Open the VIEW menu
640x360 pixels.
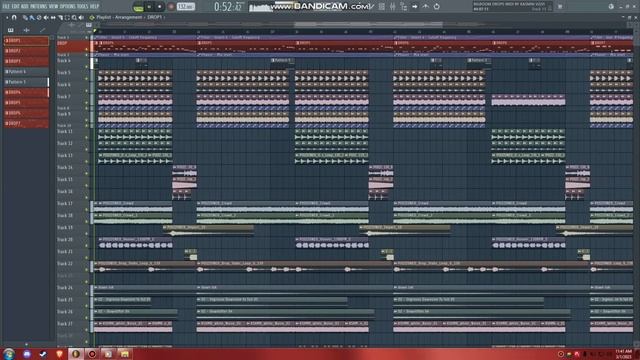54,7
